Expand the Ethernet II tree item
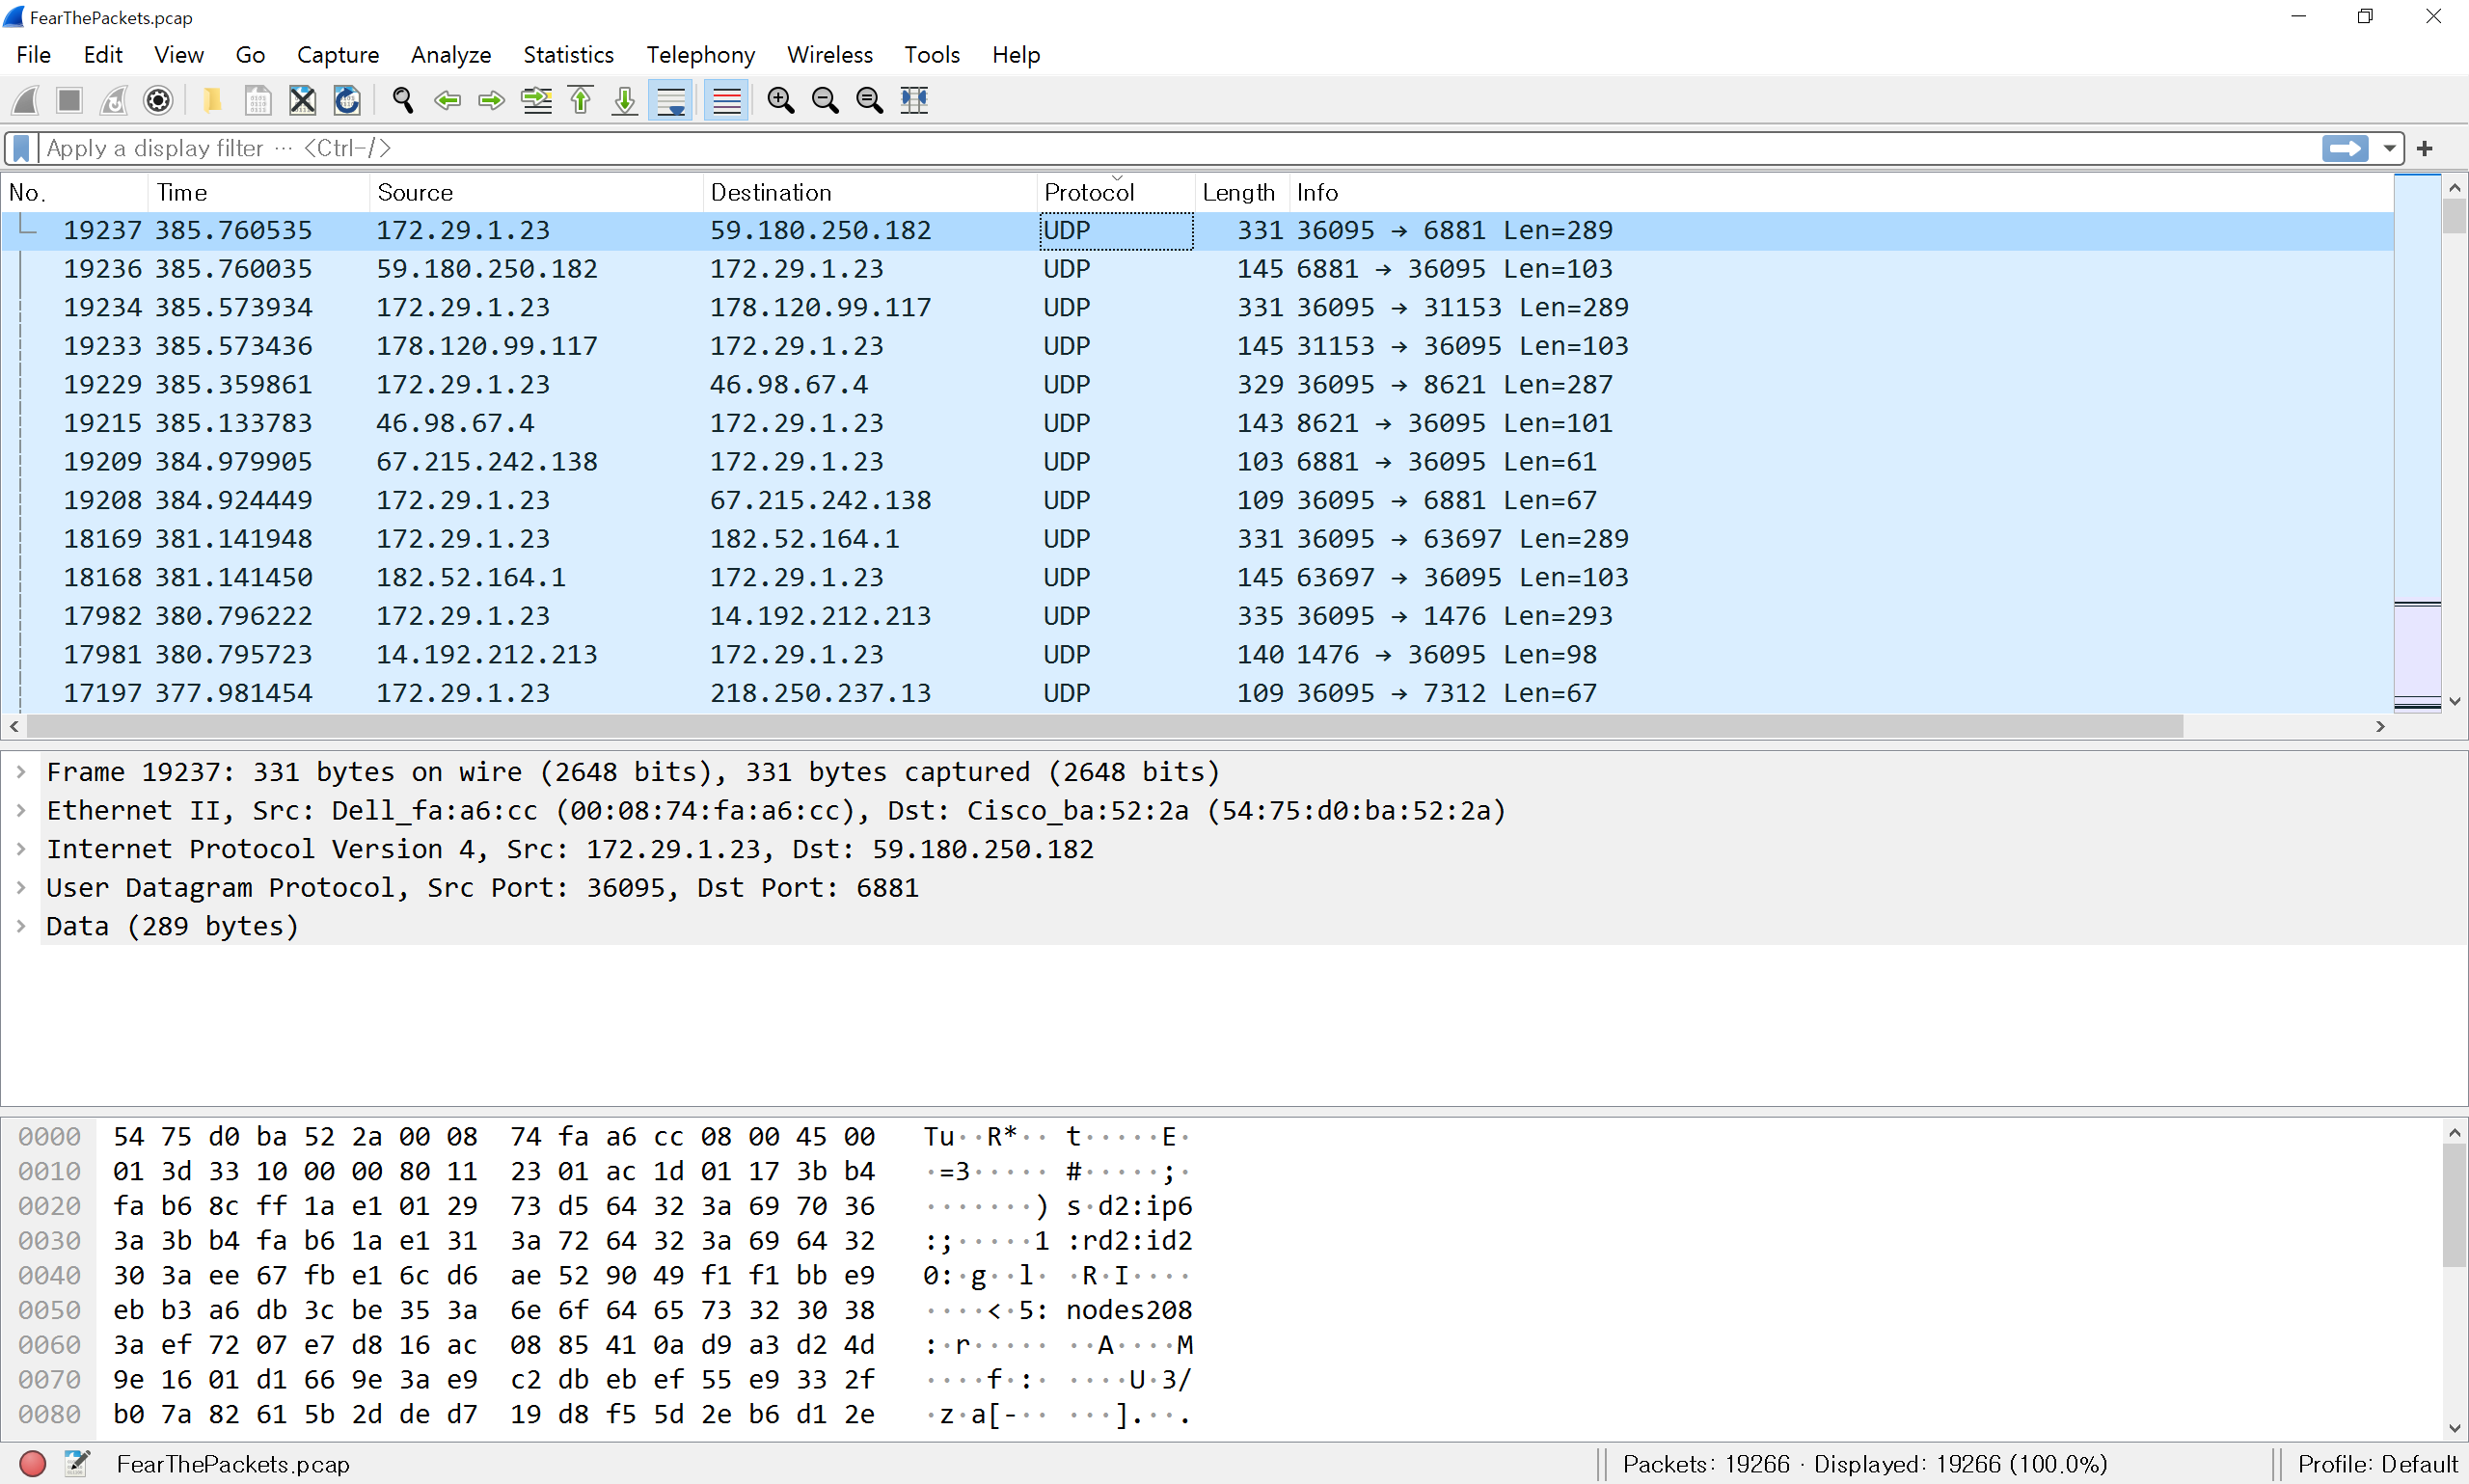The image size is (2469, 1484). 21,810
